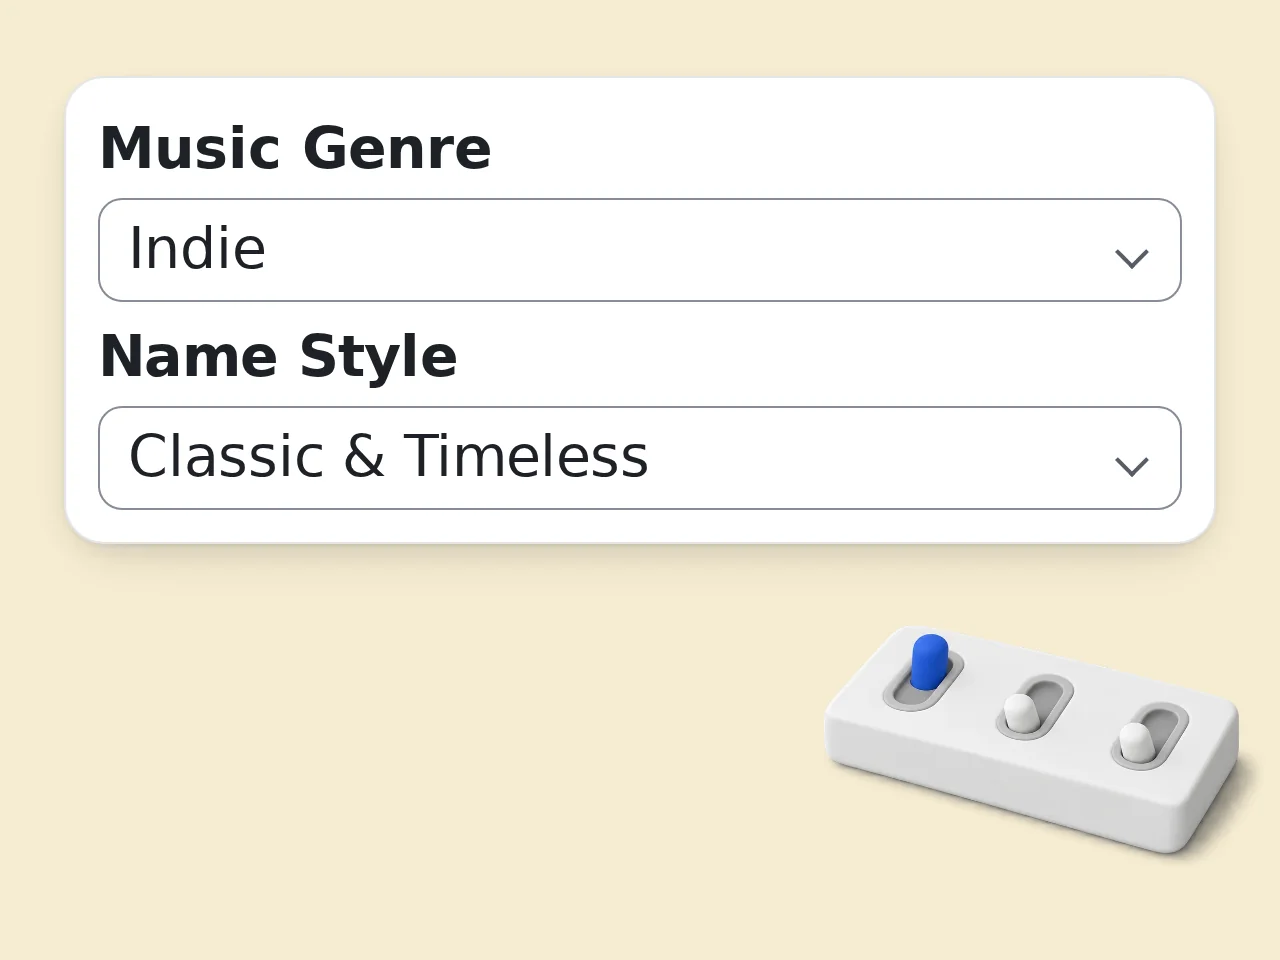1280x960 pixels.
Task: Click the right toggle's gray slot
Action: click(x=1150, y=737)
